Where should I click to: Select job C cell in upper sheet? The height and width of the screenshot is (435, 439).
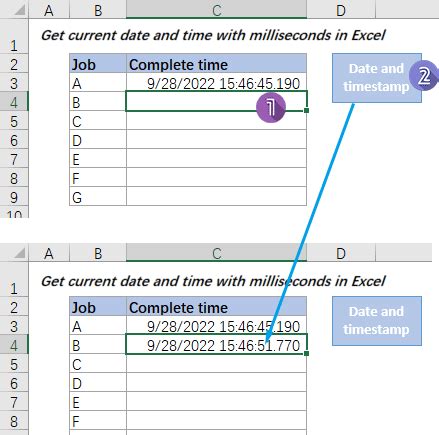click(x=98, y=120)
